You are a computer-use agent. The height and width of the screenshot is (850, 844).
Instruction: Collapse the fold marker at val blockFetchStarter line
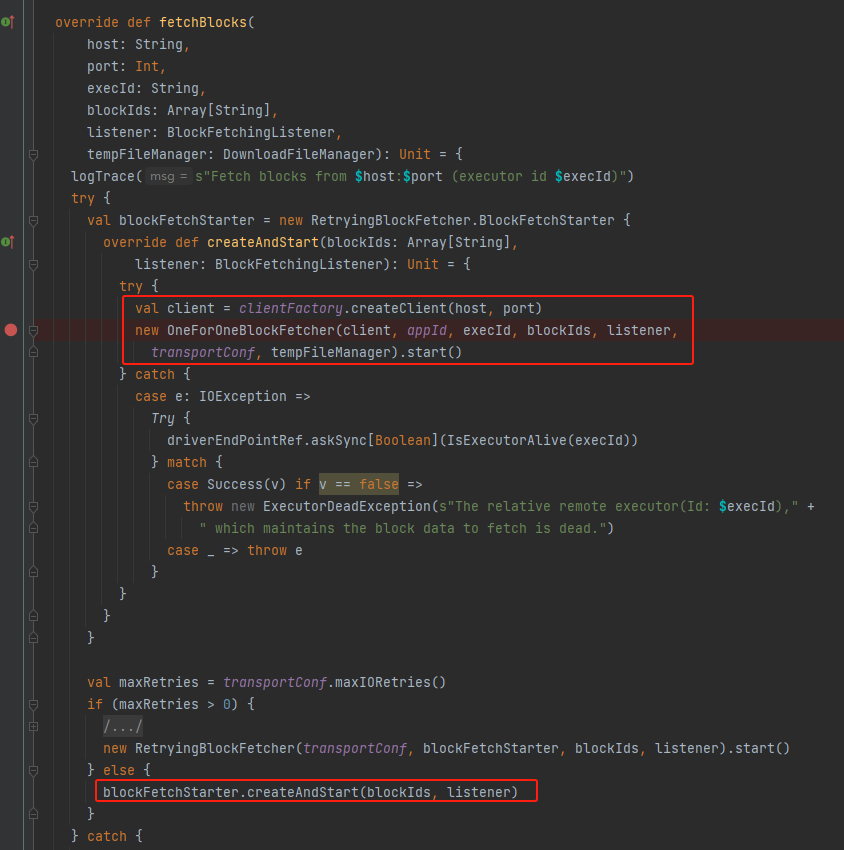click(x=33, y=221)
